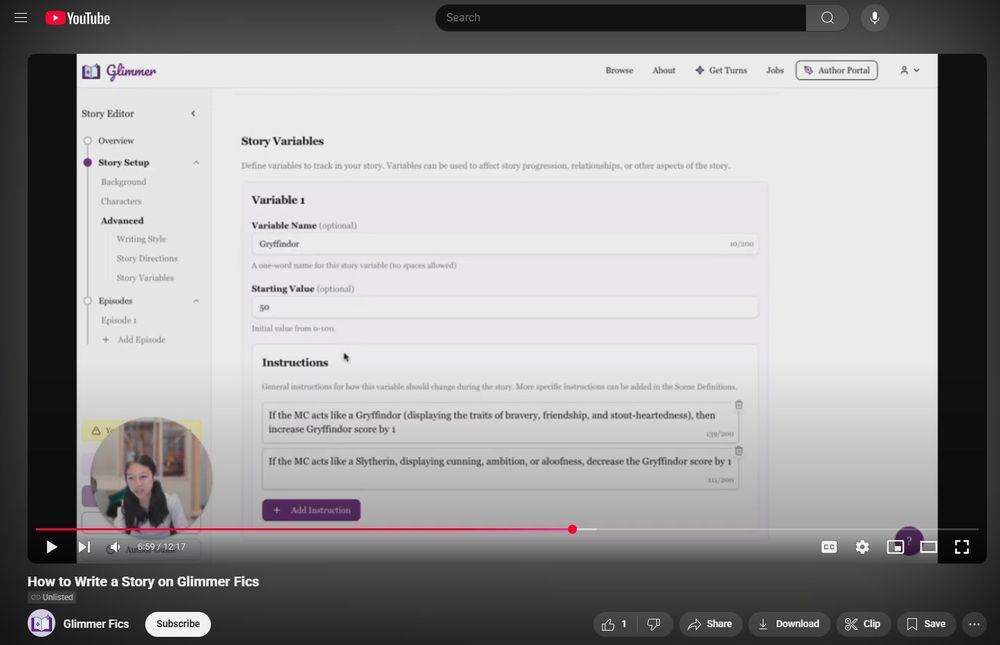Image resolution: width=1000 pixels, height=645 pixels.
Task: Toggle closed captions on the player
Action: click(x=829, y=547)
